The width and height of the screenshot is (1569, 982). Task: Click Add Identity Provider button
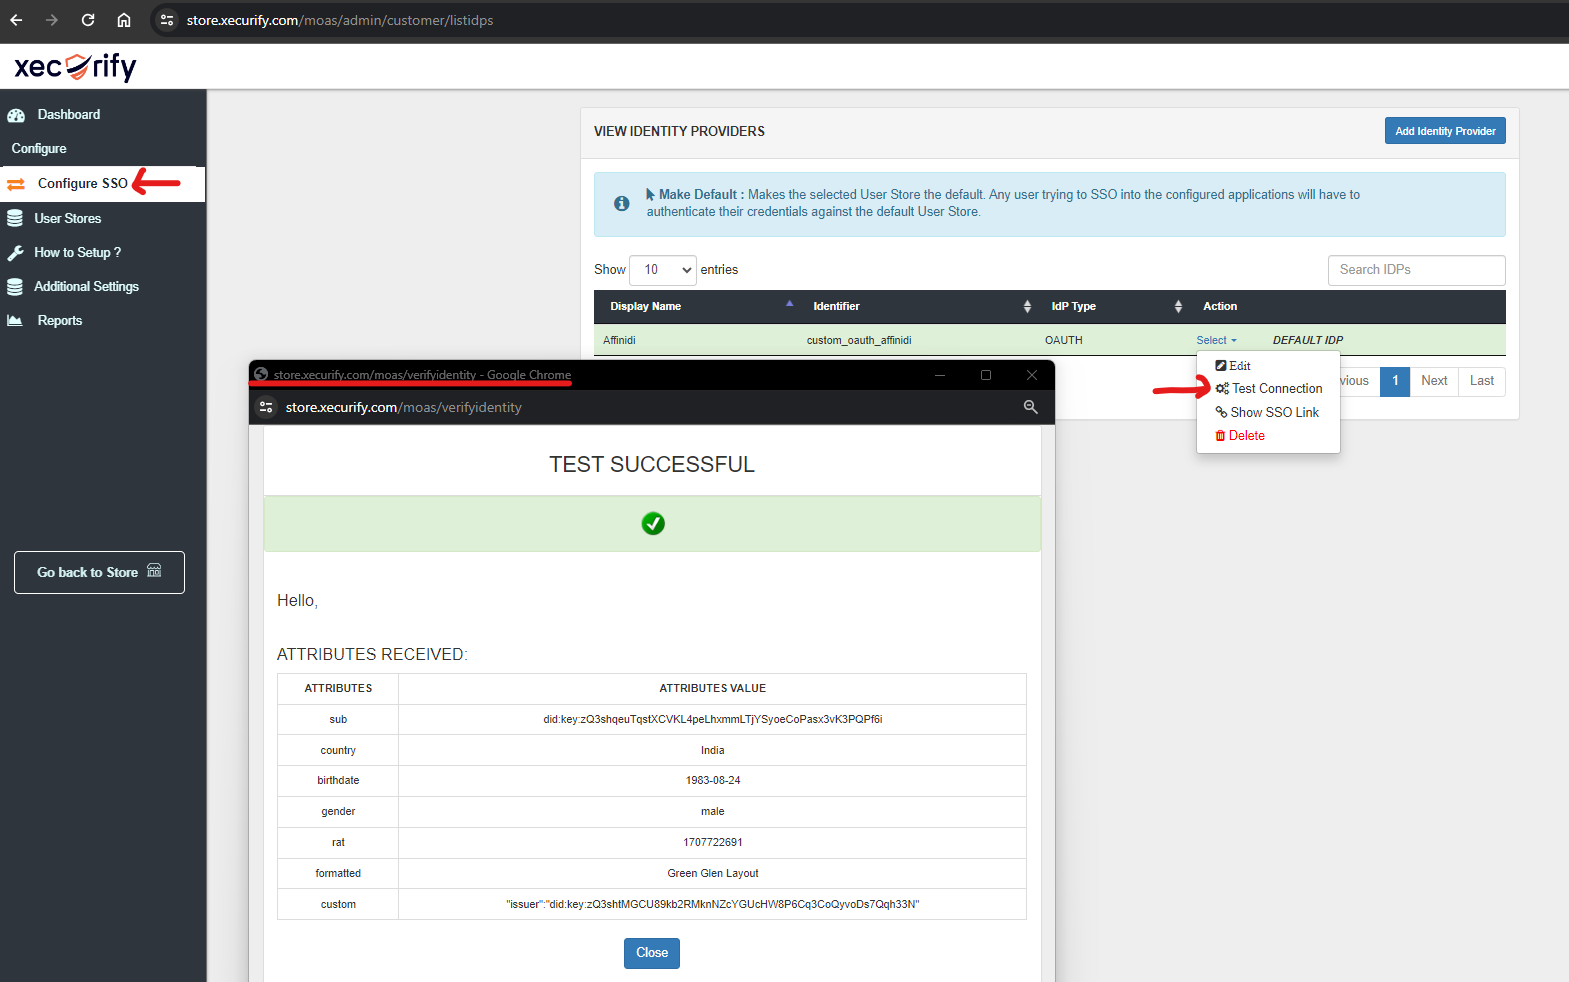point(1445,131)
